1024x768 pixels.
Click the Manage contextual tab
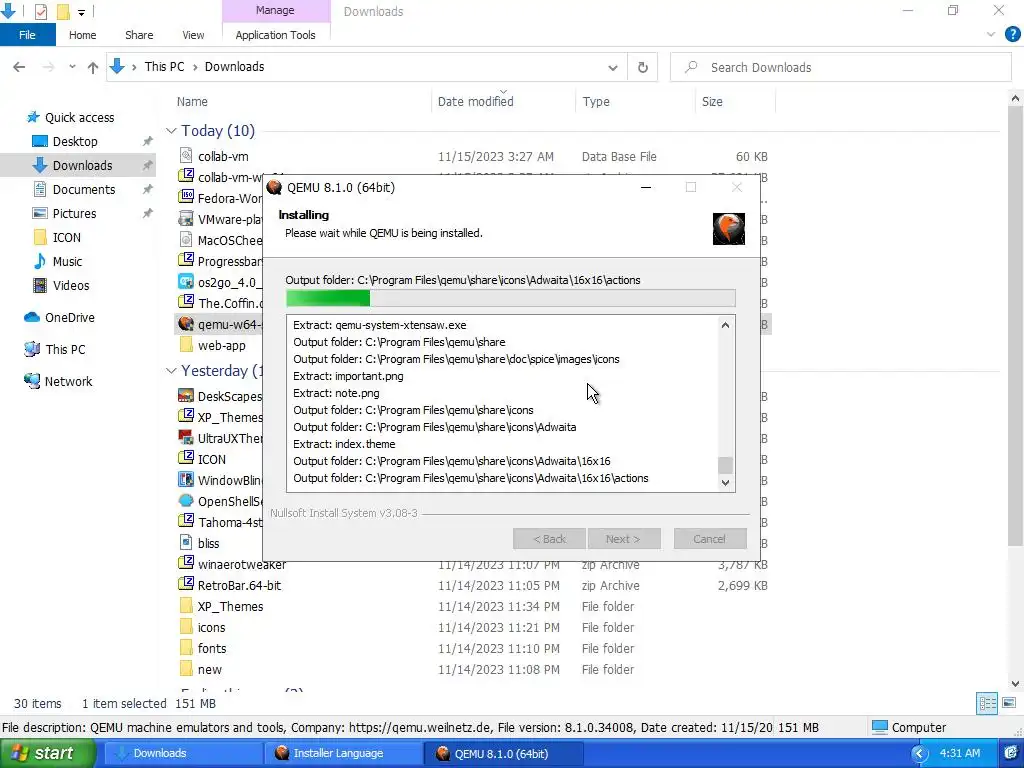point(275,10)
